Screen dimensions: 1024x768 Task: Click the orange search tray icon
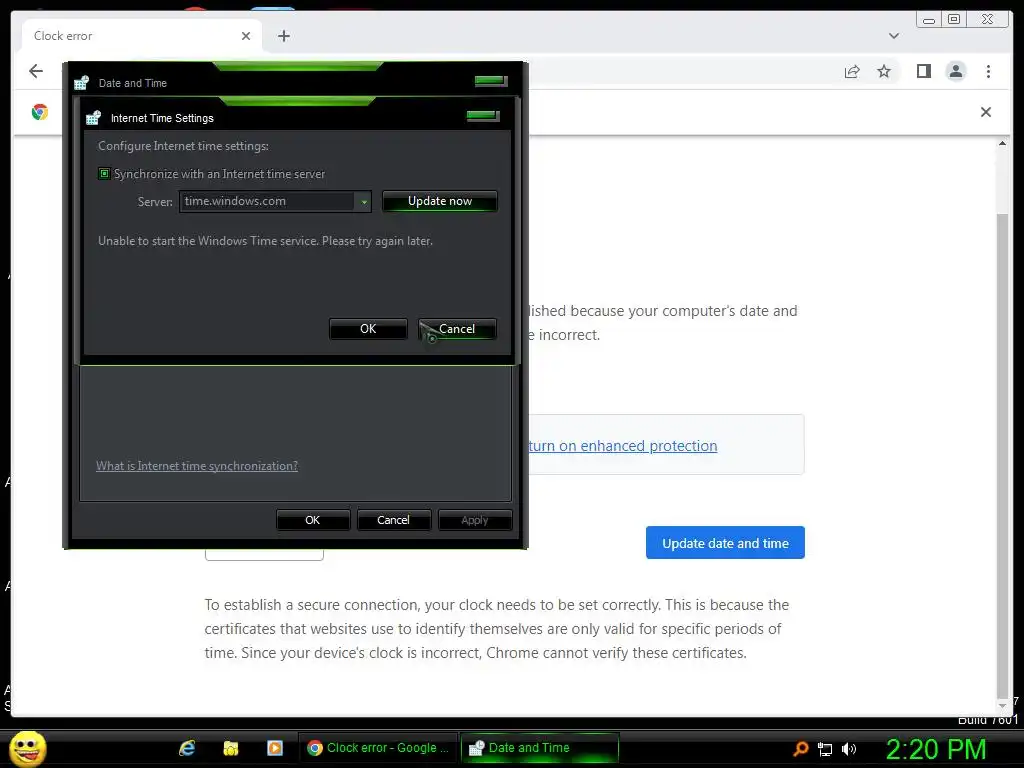[x=801, y=749]
